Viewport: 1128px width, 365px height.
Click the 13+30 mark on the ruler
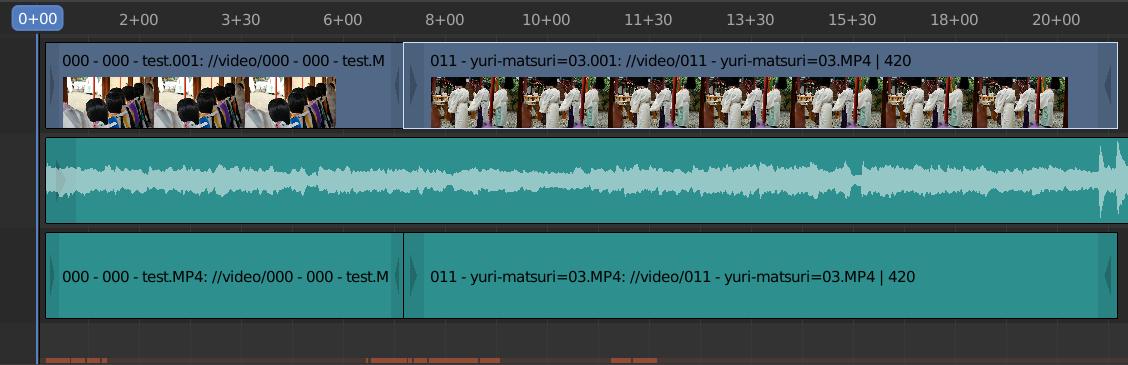point(750,19)
